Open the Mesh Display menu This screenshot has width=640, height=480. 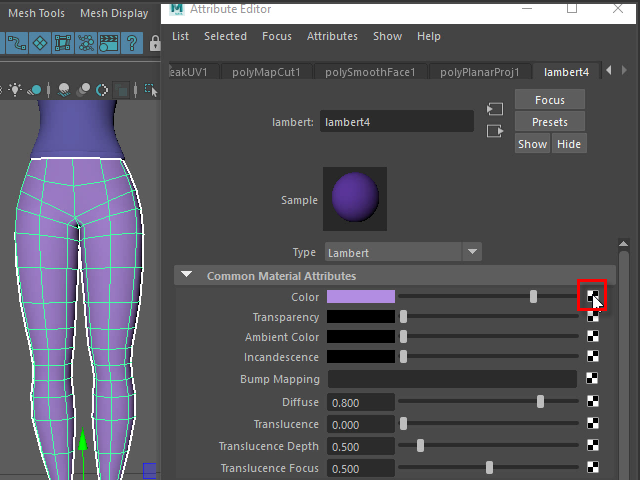pos(114,13)
